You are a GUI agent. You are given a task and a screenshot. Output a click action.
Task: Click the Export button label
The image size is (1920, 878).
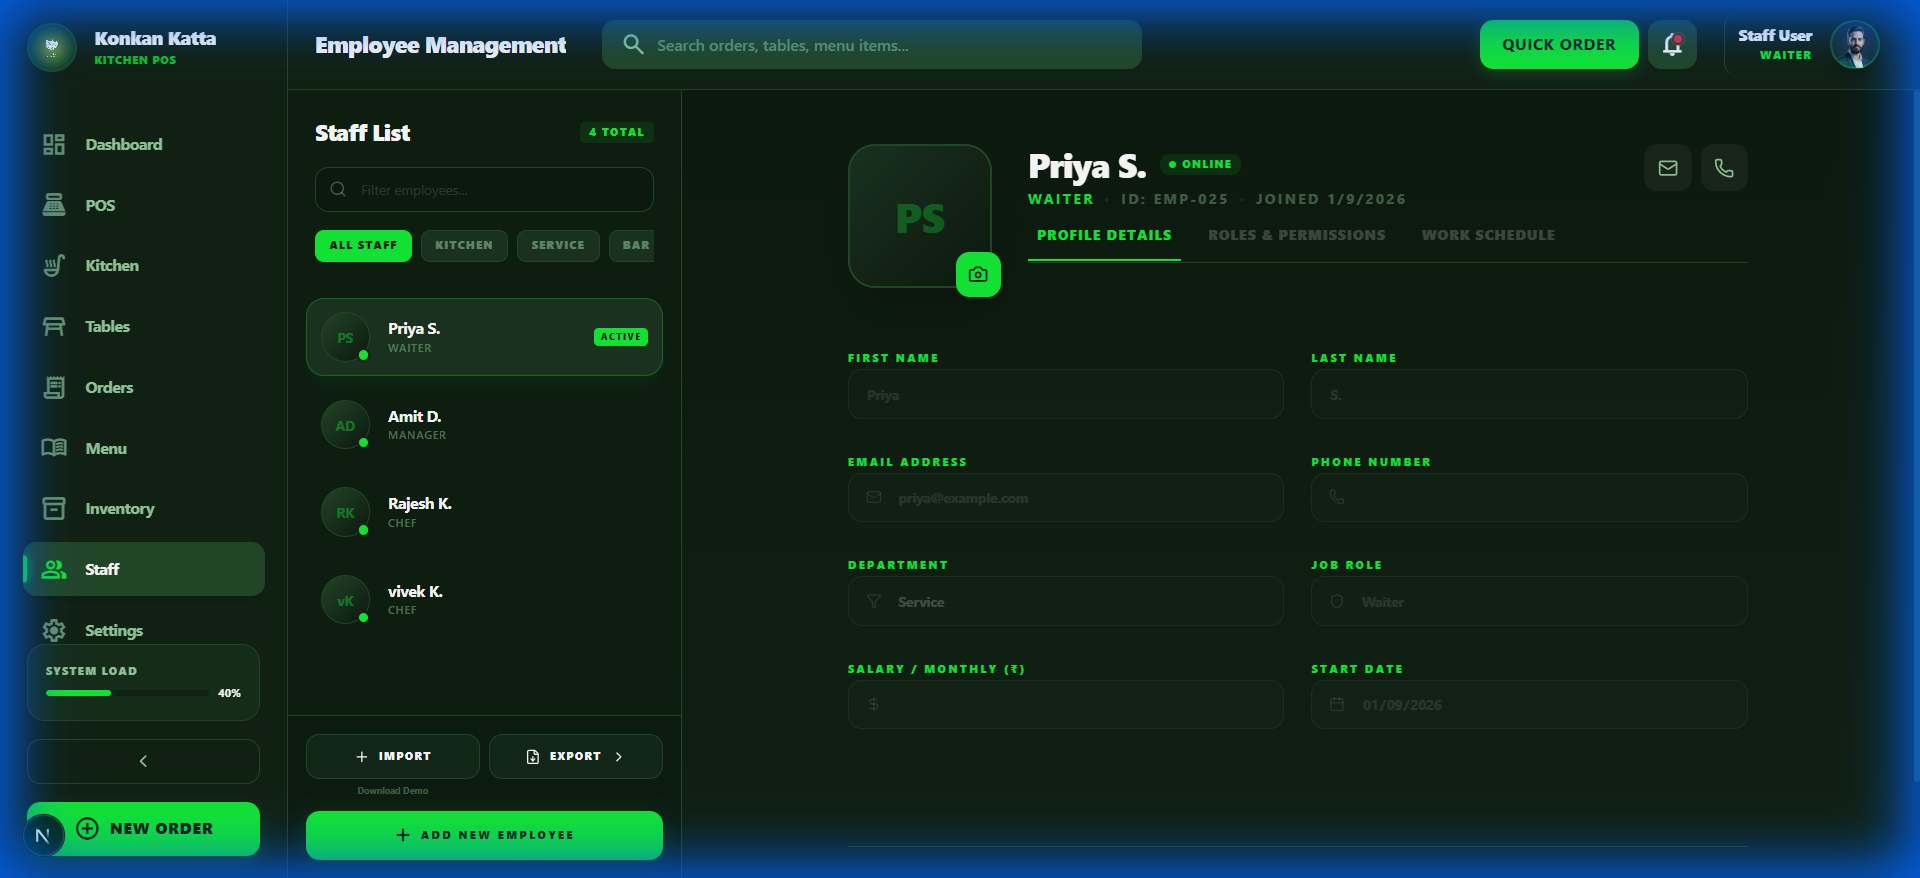point(576,757)
